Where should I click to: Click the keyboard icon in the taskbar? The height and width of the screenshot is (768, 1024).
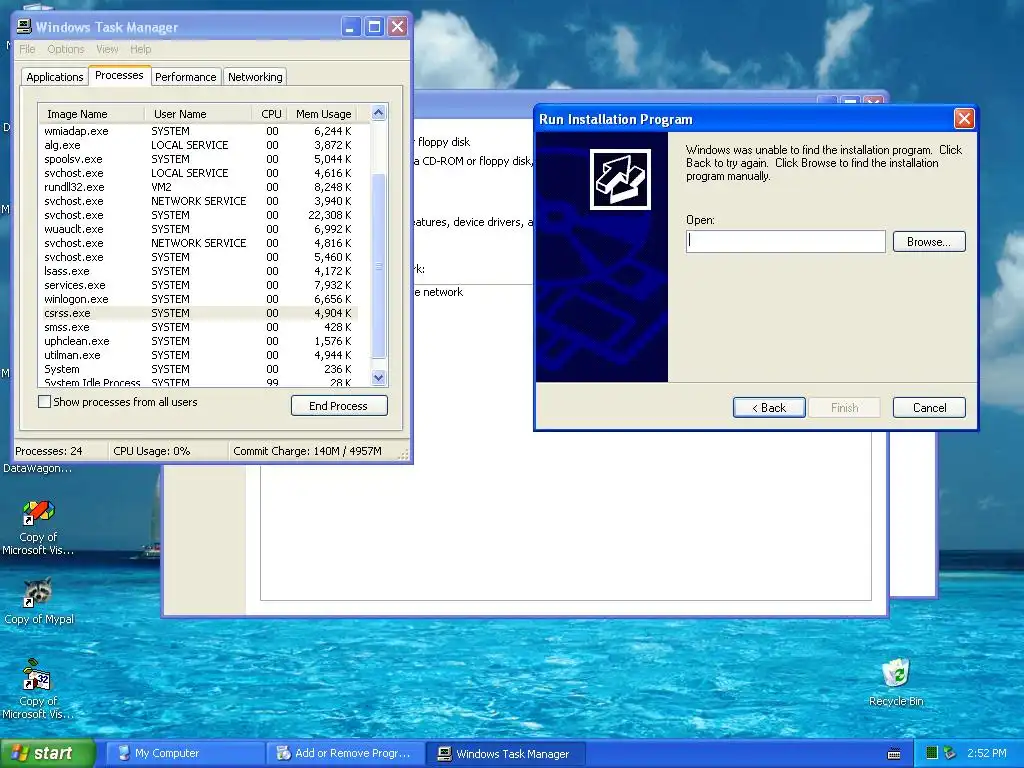point(894,754)
